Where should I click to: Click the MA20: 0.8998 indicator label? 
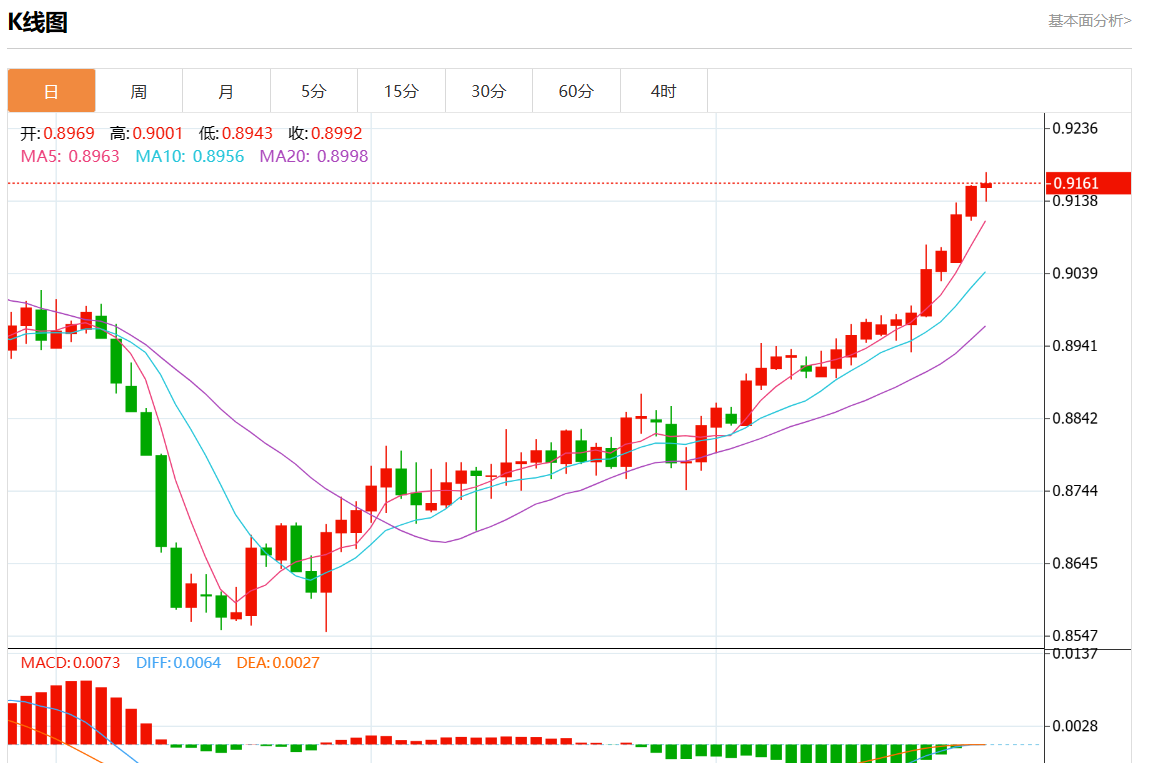[314, 156]
